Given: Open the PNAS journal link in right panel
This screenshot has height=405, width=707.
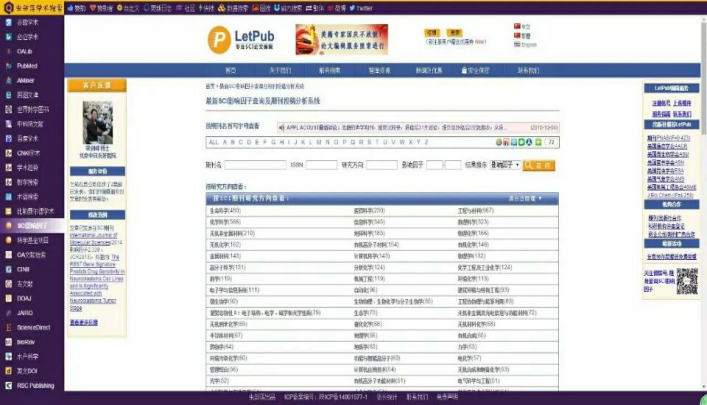Looking at the screenshot, I should [x=668, y=138].
